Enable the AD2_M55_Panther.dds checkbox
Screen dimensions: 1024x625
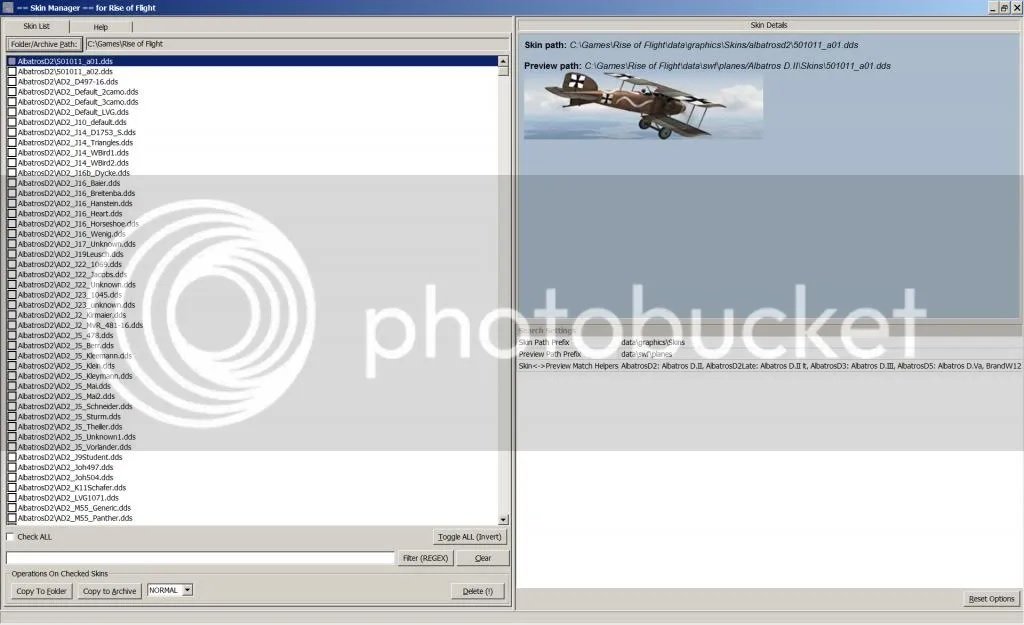(12, 518)
